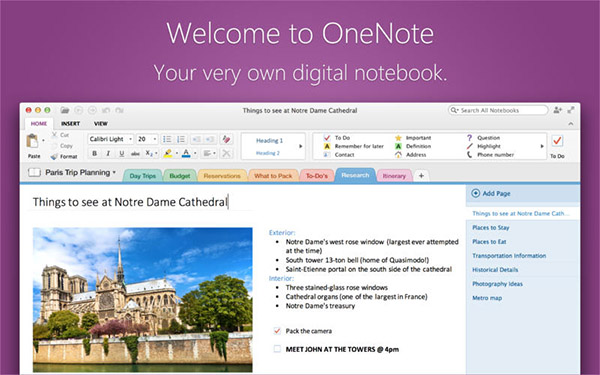Click the delete X icon in ribbon
600x375 pixels.
226,153
